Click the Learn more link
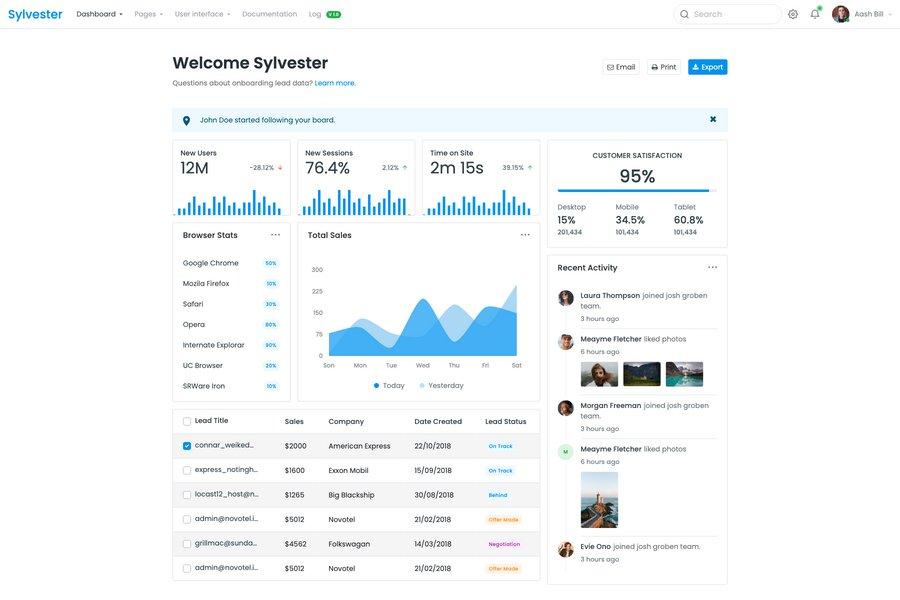This screenshot has height=600, width=900. 334,80
